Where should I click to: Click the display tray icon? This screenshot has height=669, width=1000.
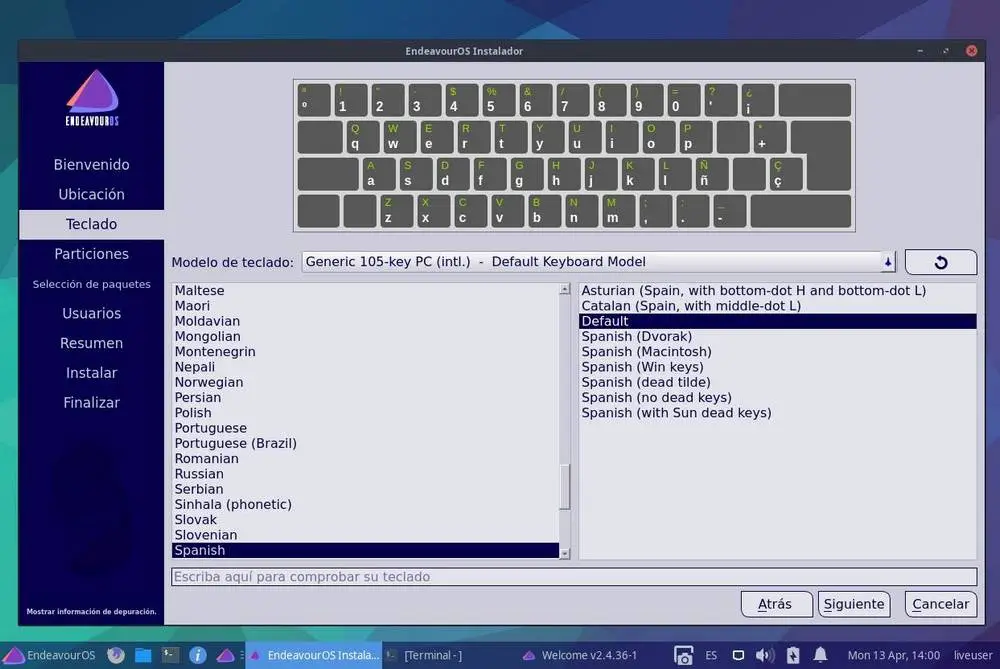738,656
